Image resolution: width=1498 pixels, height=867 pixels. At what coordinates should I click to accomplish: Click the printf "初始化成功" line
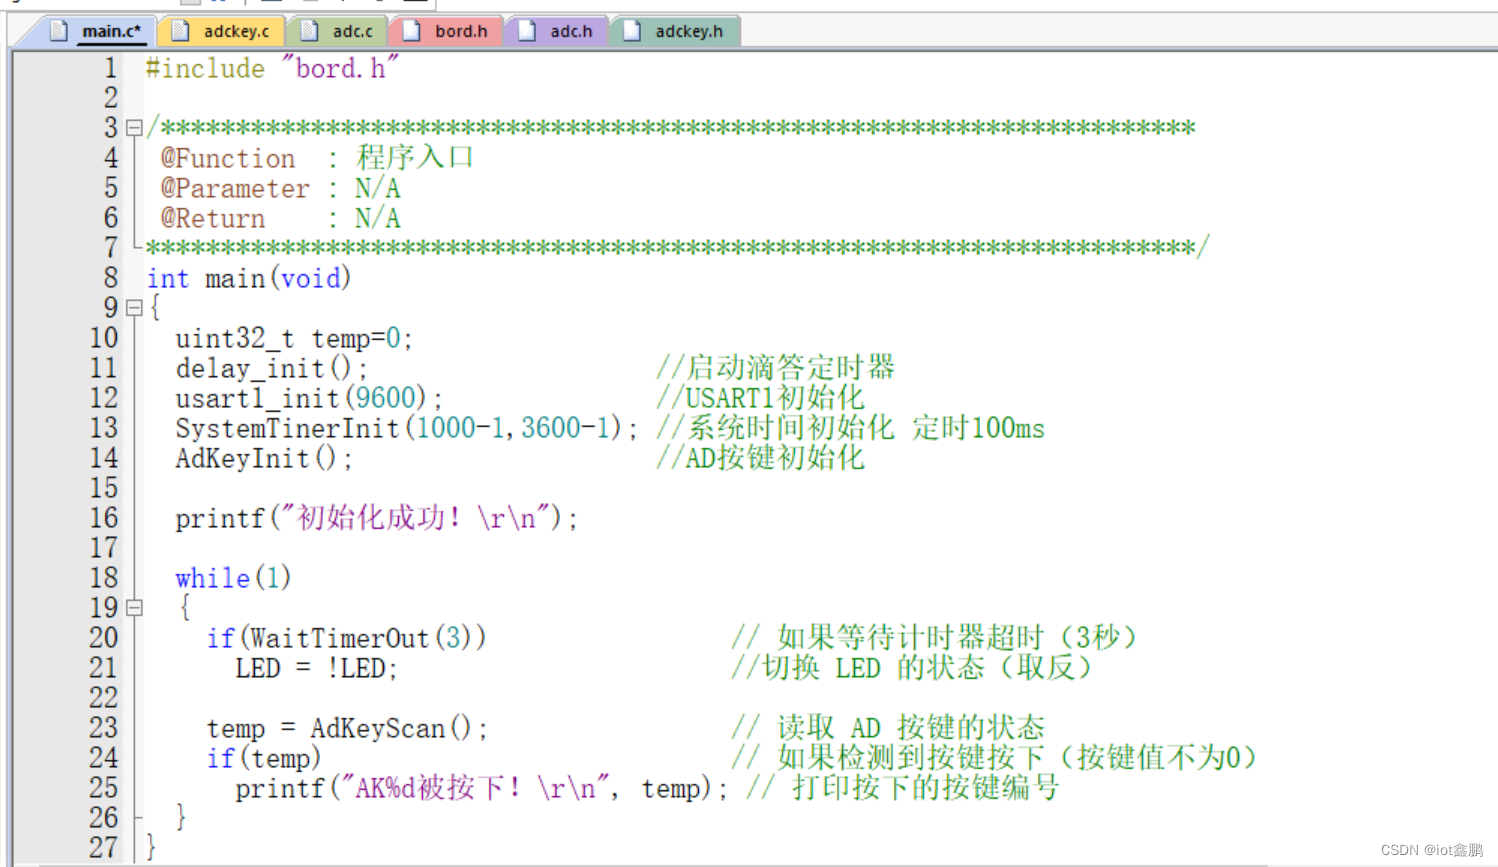pyautogui.click(x=377, y=518)
